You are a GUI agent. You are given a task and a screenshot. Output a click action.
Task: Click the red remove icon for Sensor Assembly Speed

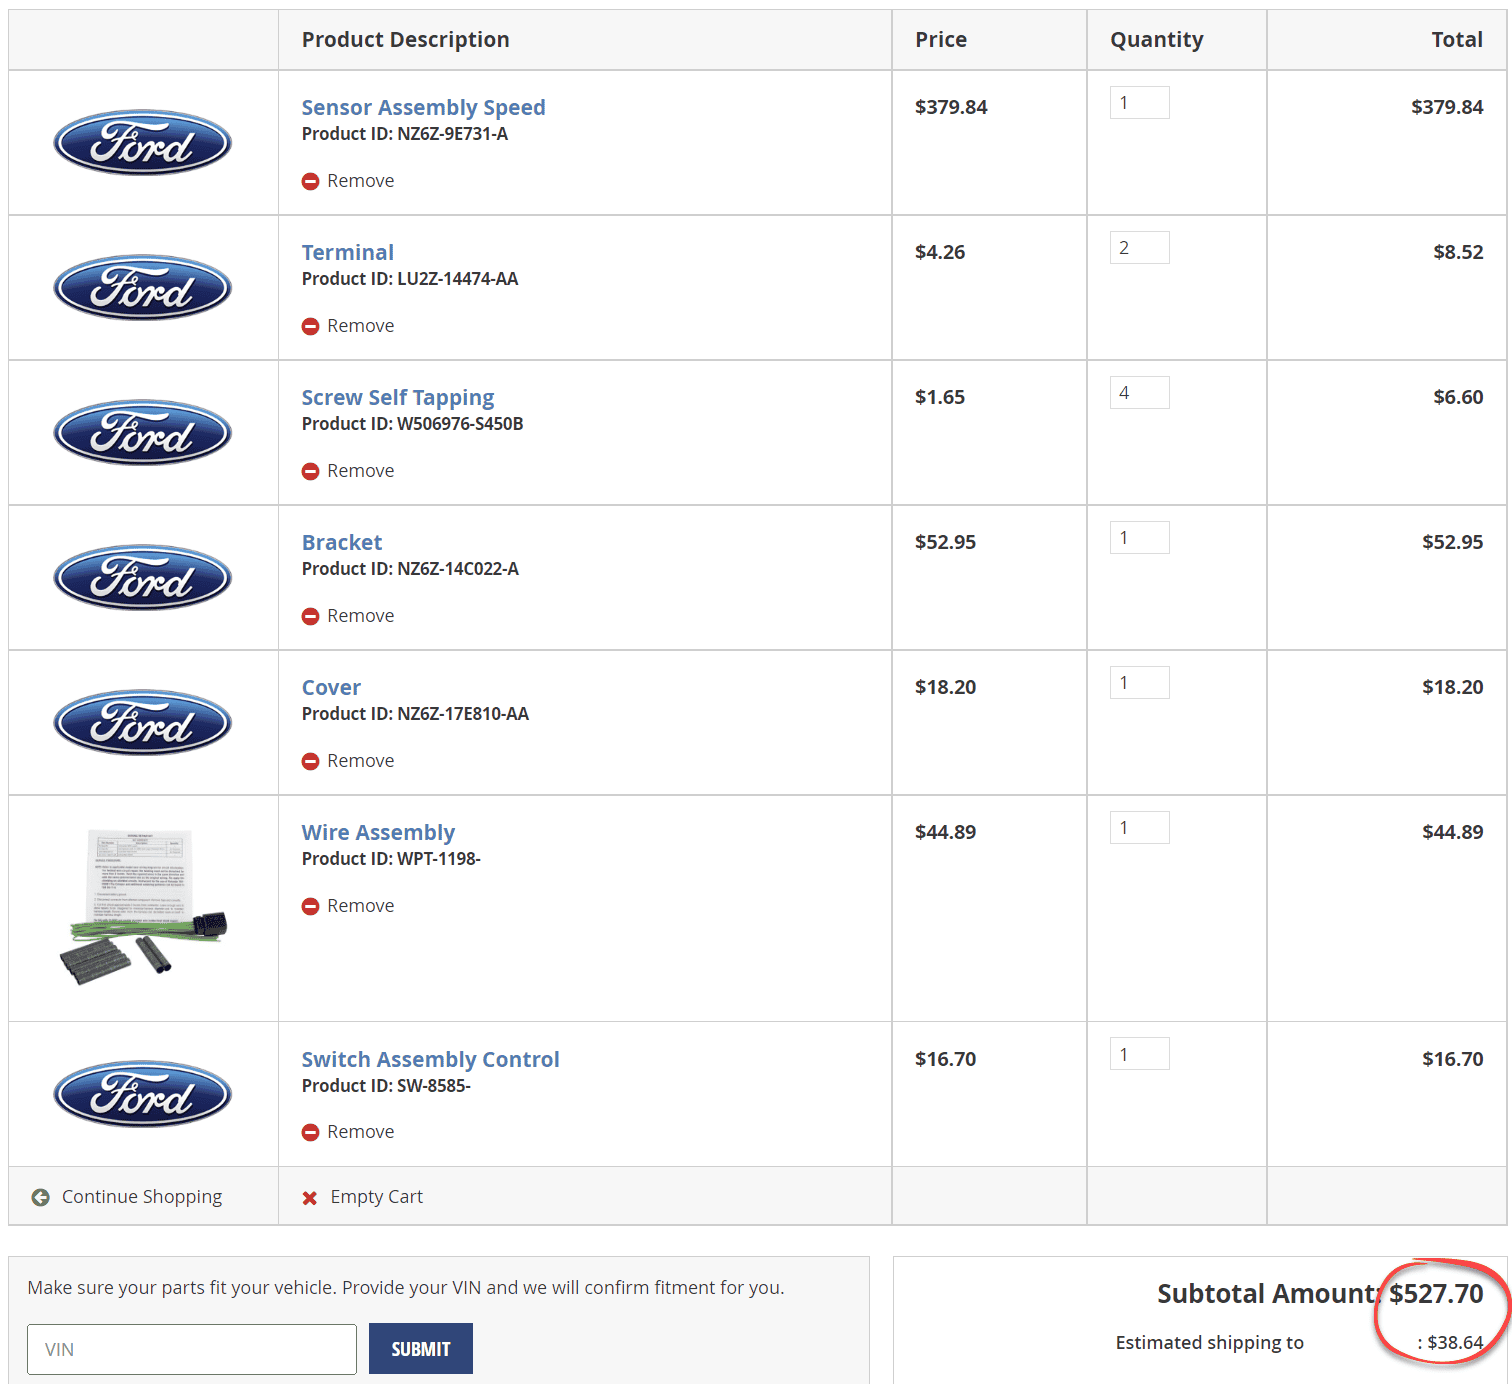(x=310, y=181)
